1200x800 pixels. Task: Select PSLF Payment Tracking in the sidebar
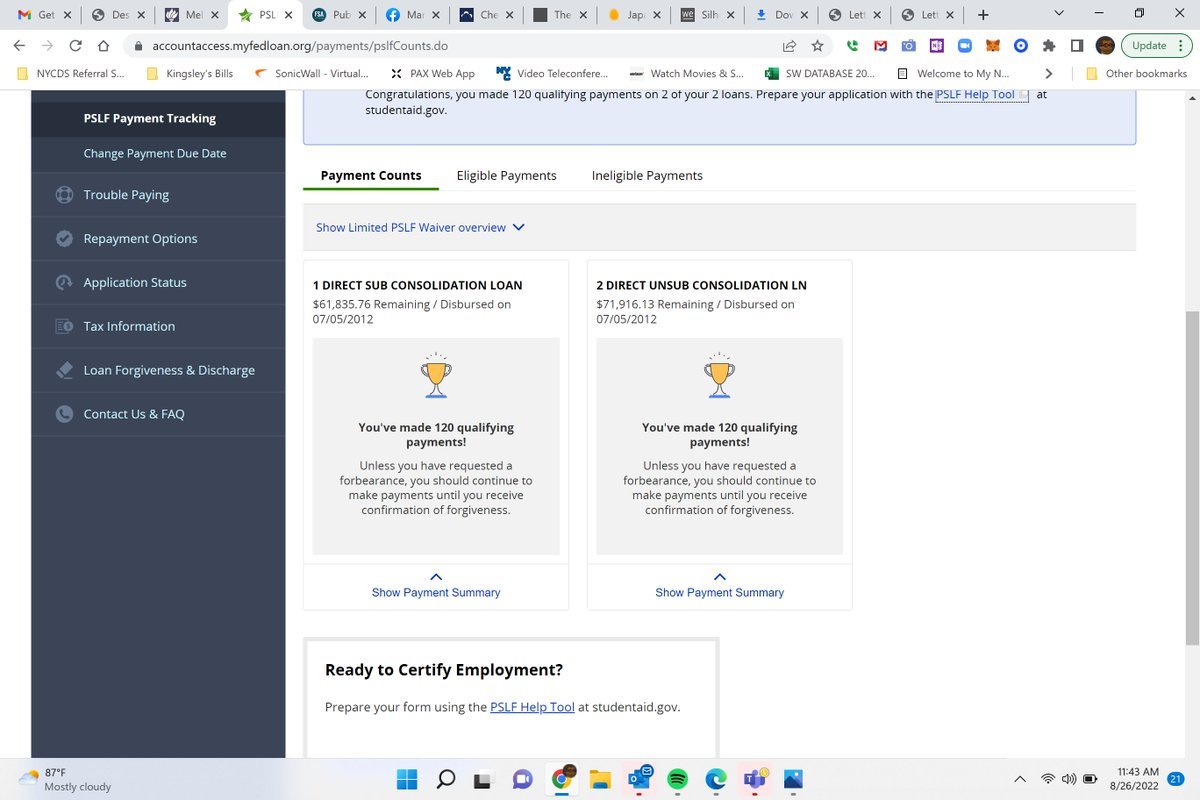[150, 118]
